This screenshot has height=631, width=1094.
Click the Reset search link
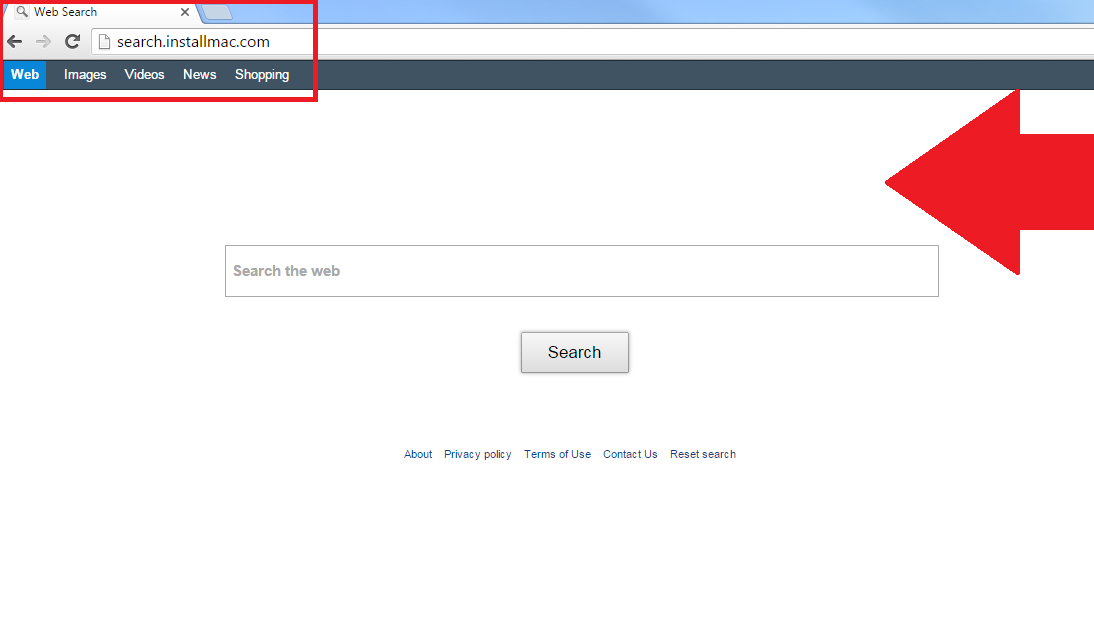coord(702,454)
